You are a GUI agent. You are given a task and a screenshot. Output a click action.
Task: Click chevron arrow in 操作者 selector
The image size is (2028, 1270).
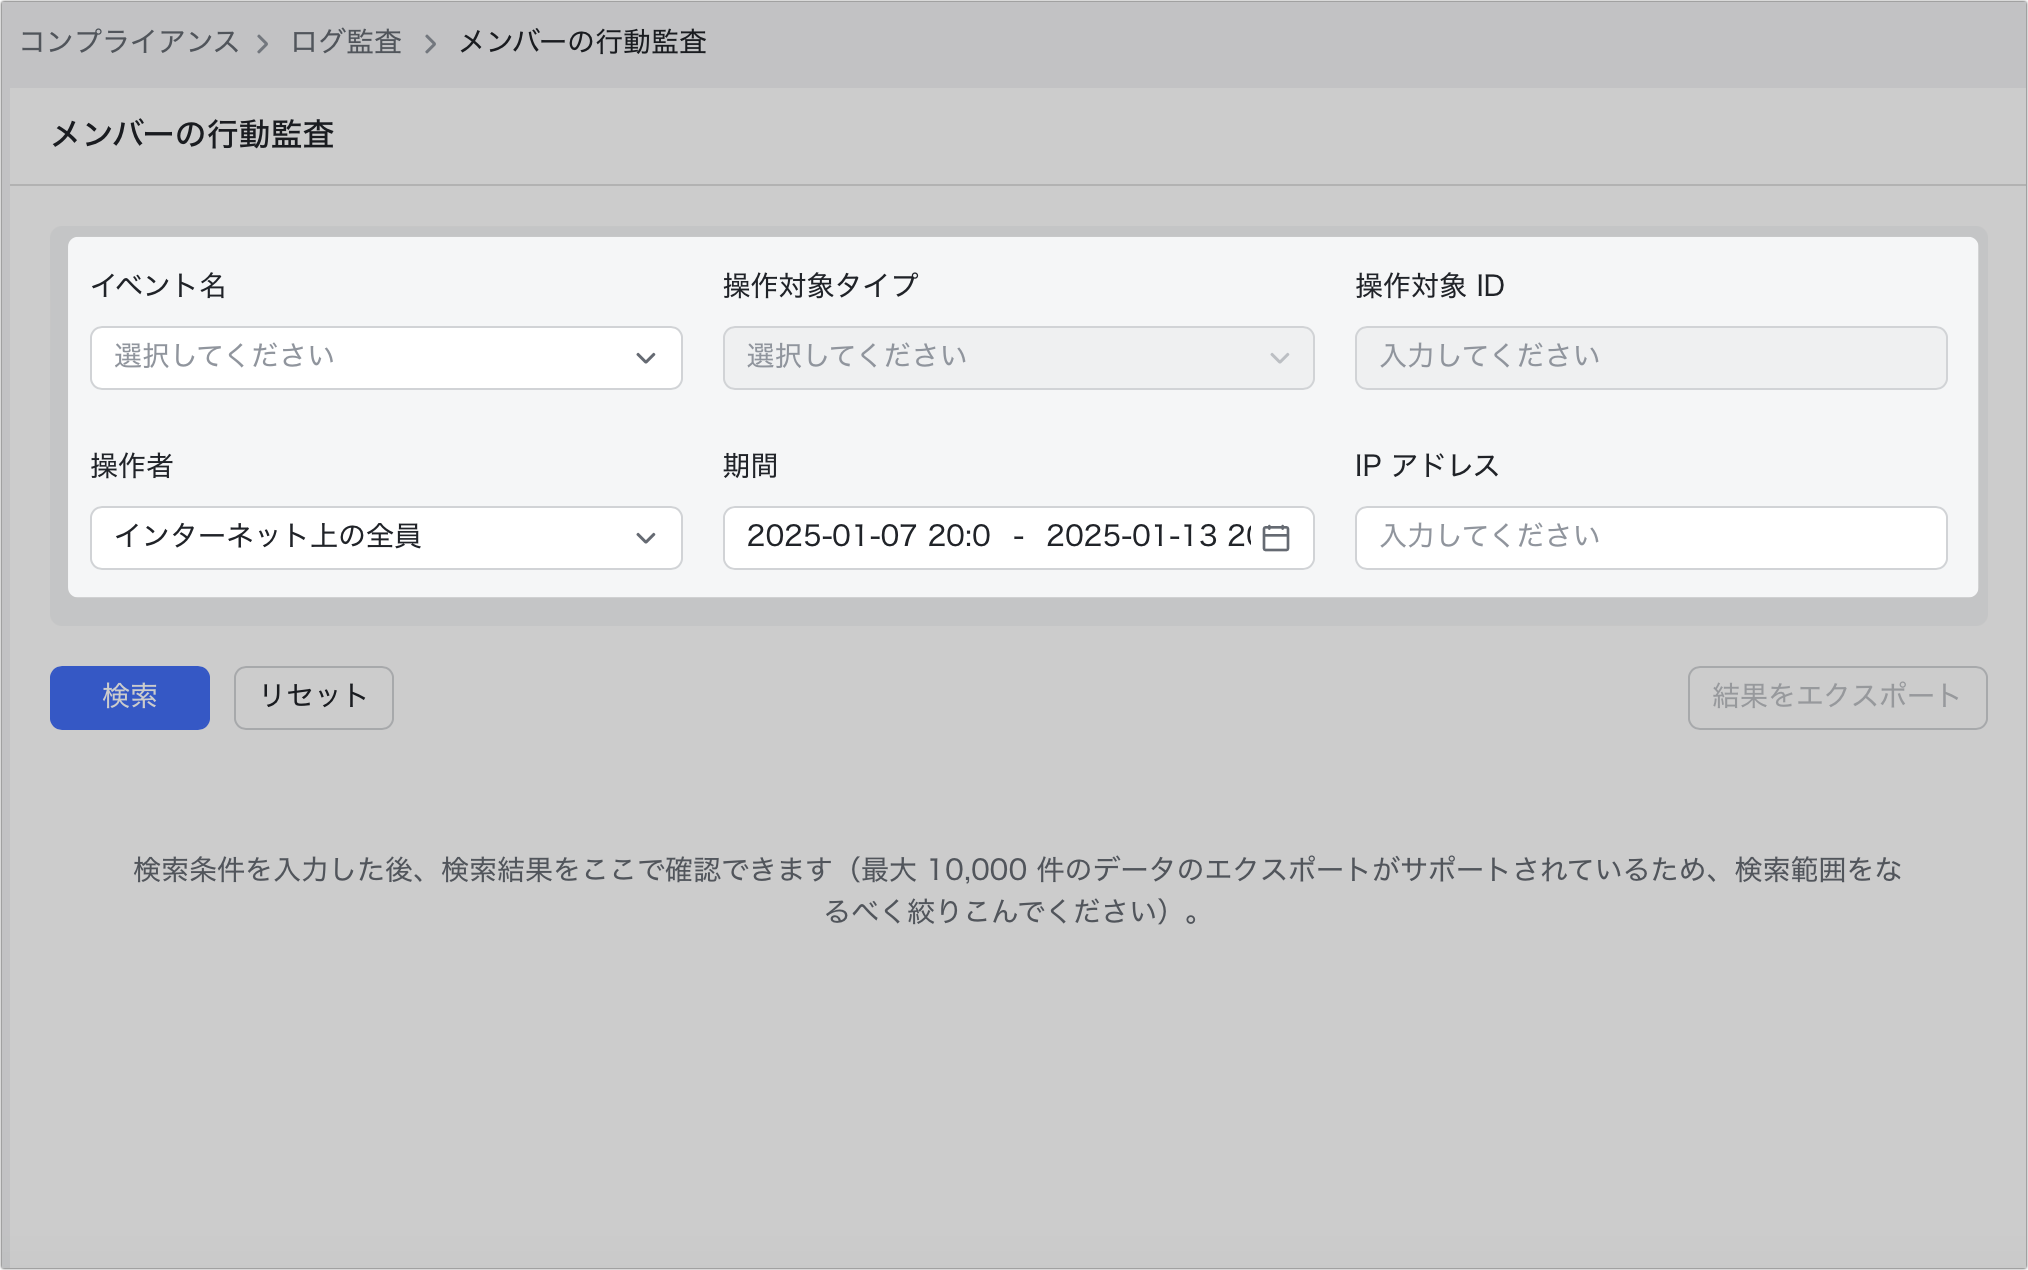(x=646, y=538)
